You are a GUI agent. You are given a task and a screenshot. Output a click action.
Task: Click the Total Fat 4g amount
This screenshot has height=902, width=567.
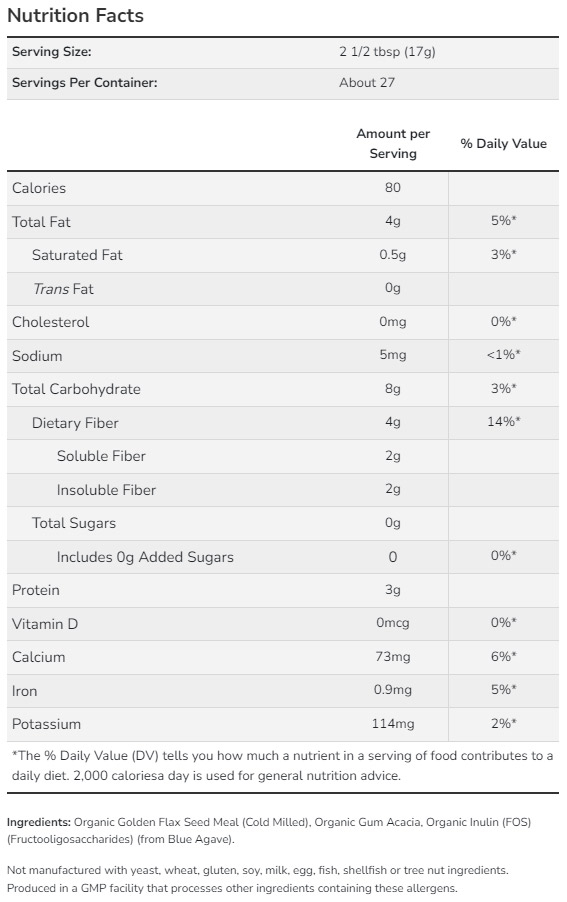(393, 221)
